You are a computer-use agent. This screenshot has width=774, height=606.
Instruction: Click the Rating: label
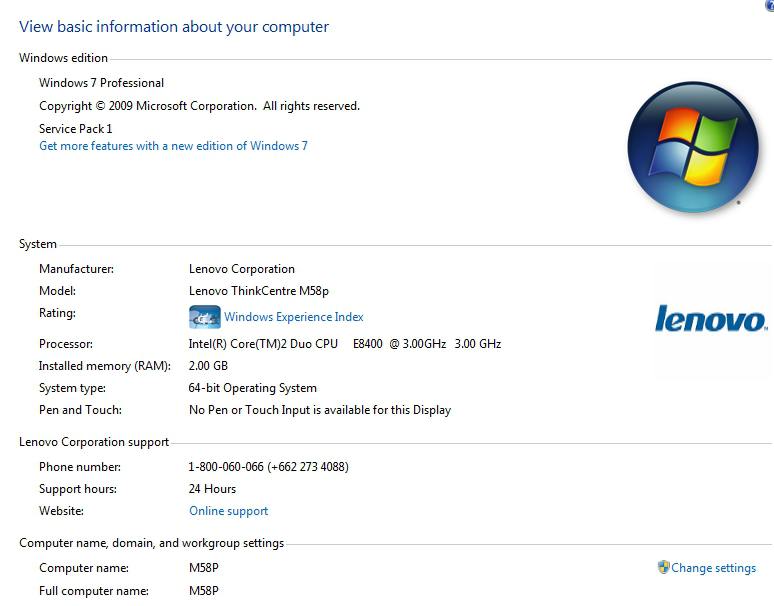57,313
